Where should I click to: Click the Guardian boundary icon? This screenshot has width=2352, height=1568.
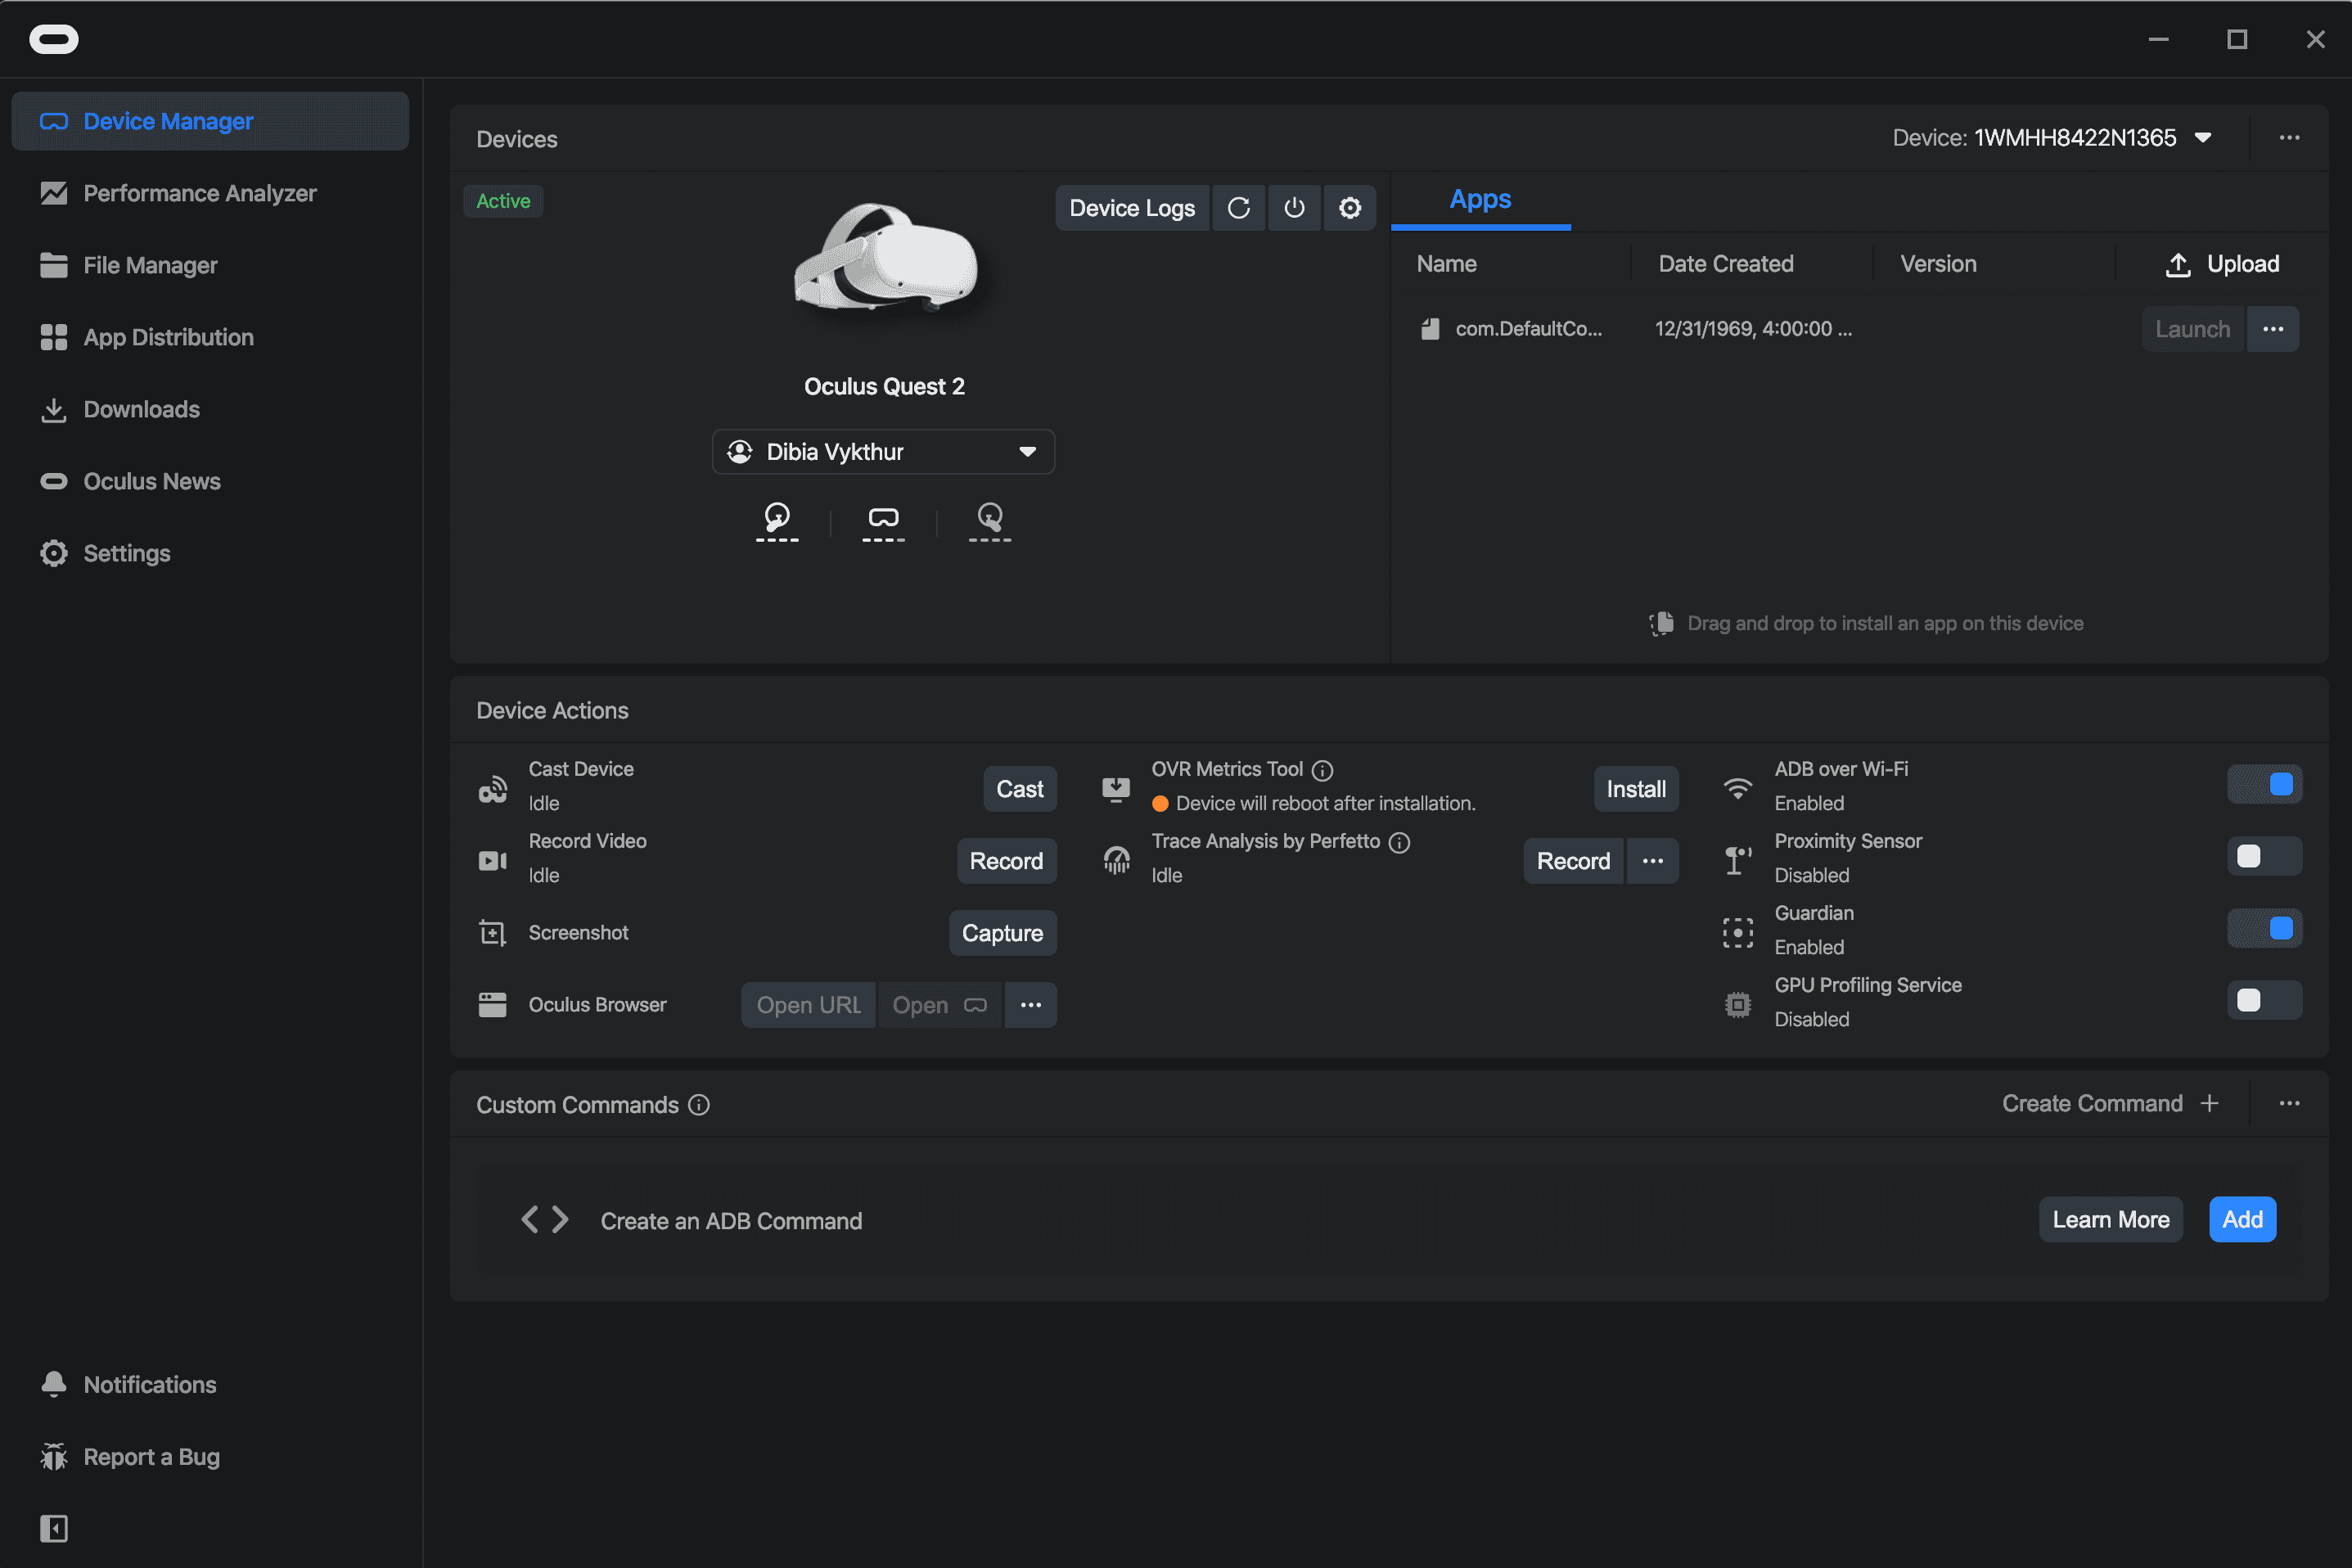pos(1738,933)
